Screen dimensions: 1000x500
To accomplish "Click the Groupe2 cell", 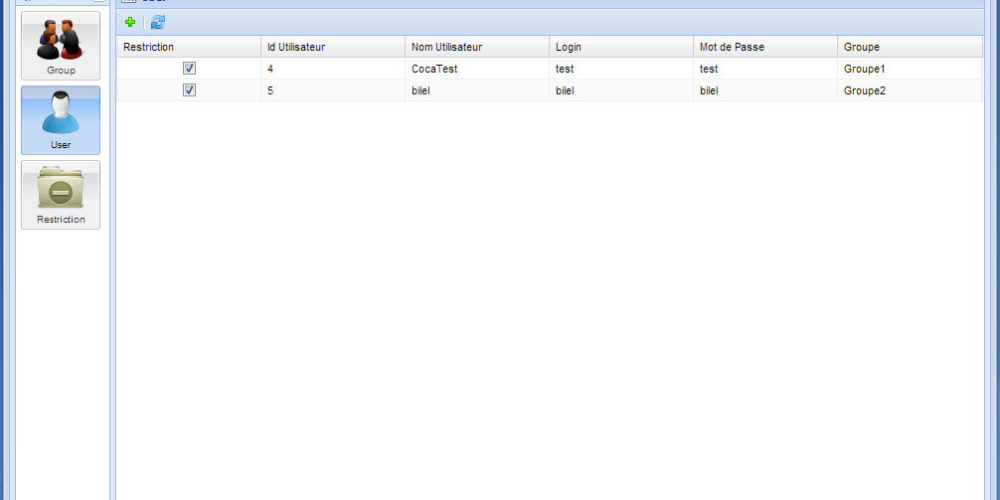I will pos(865,90).
